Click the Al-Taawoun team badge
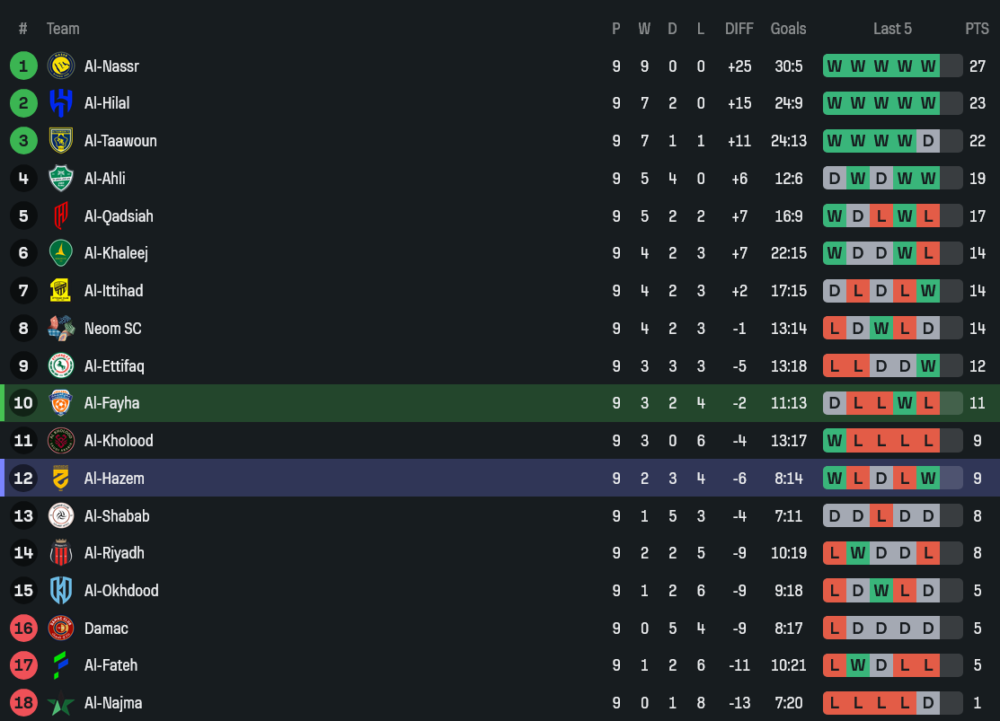Image resolution: width=1000 pixels, height=721 pixels. [x=61, y=141]
